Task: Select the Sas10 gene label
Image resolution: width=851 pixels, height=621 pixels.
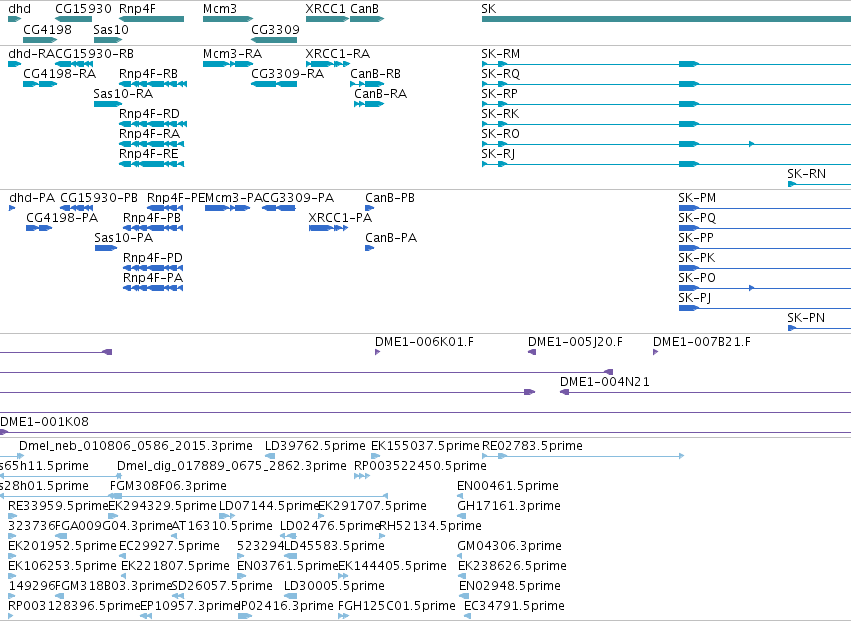Action: pyautogui.click(x=111, y=29)
